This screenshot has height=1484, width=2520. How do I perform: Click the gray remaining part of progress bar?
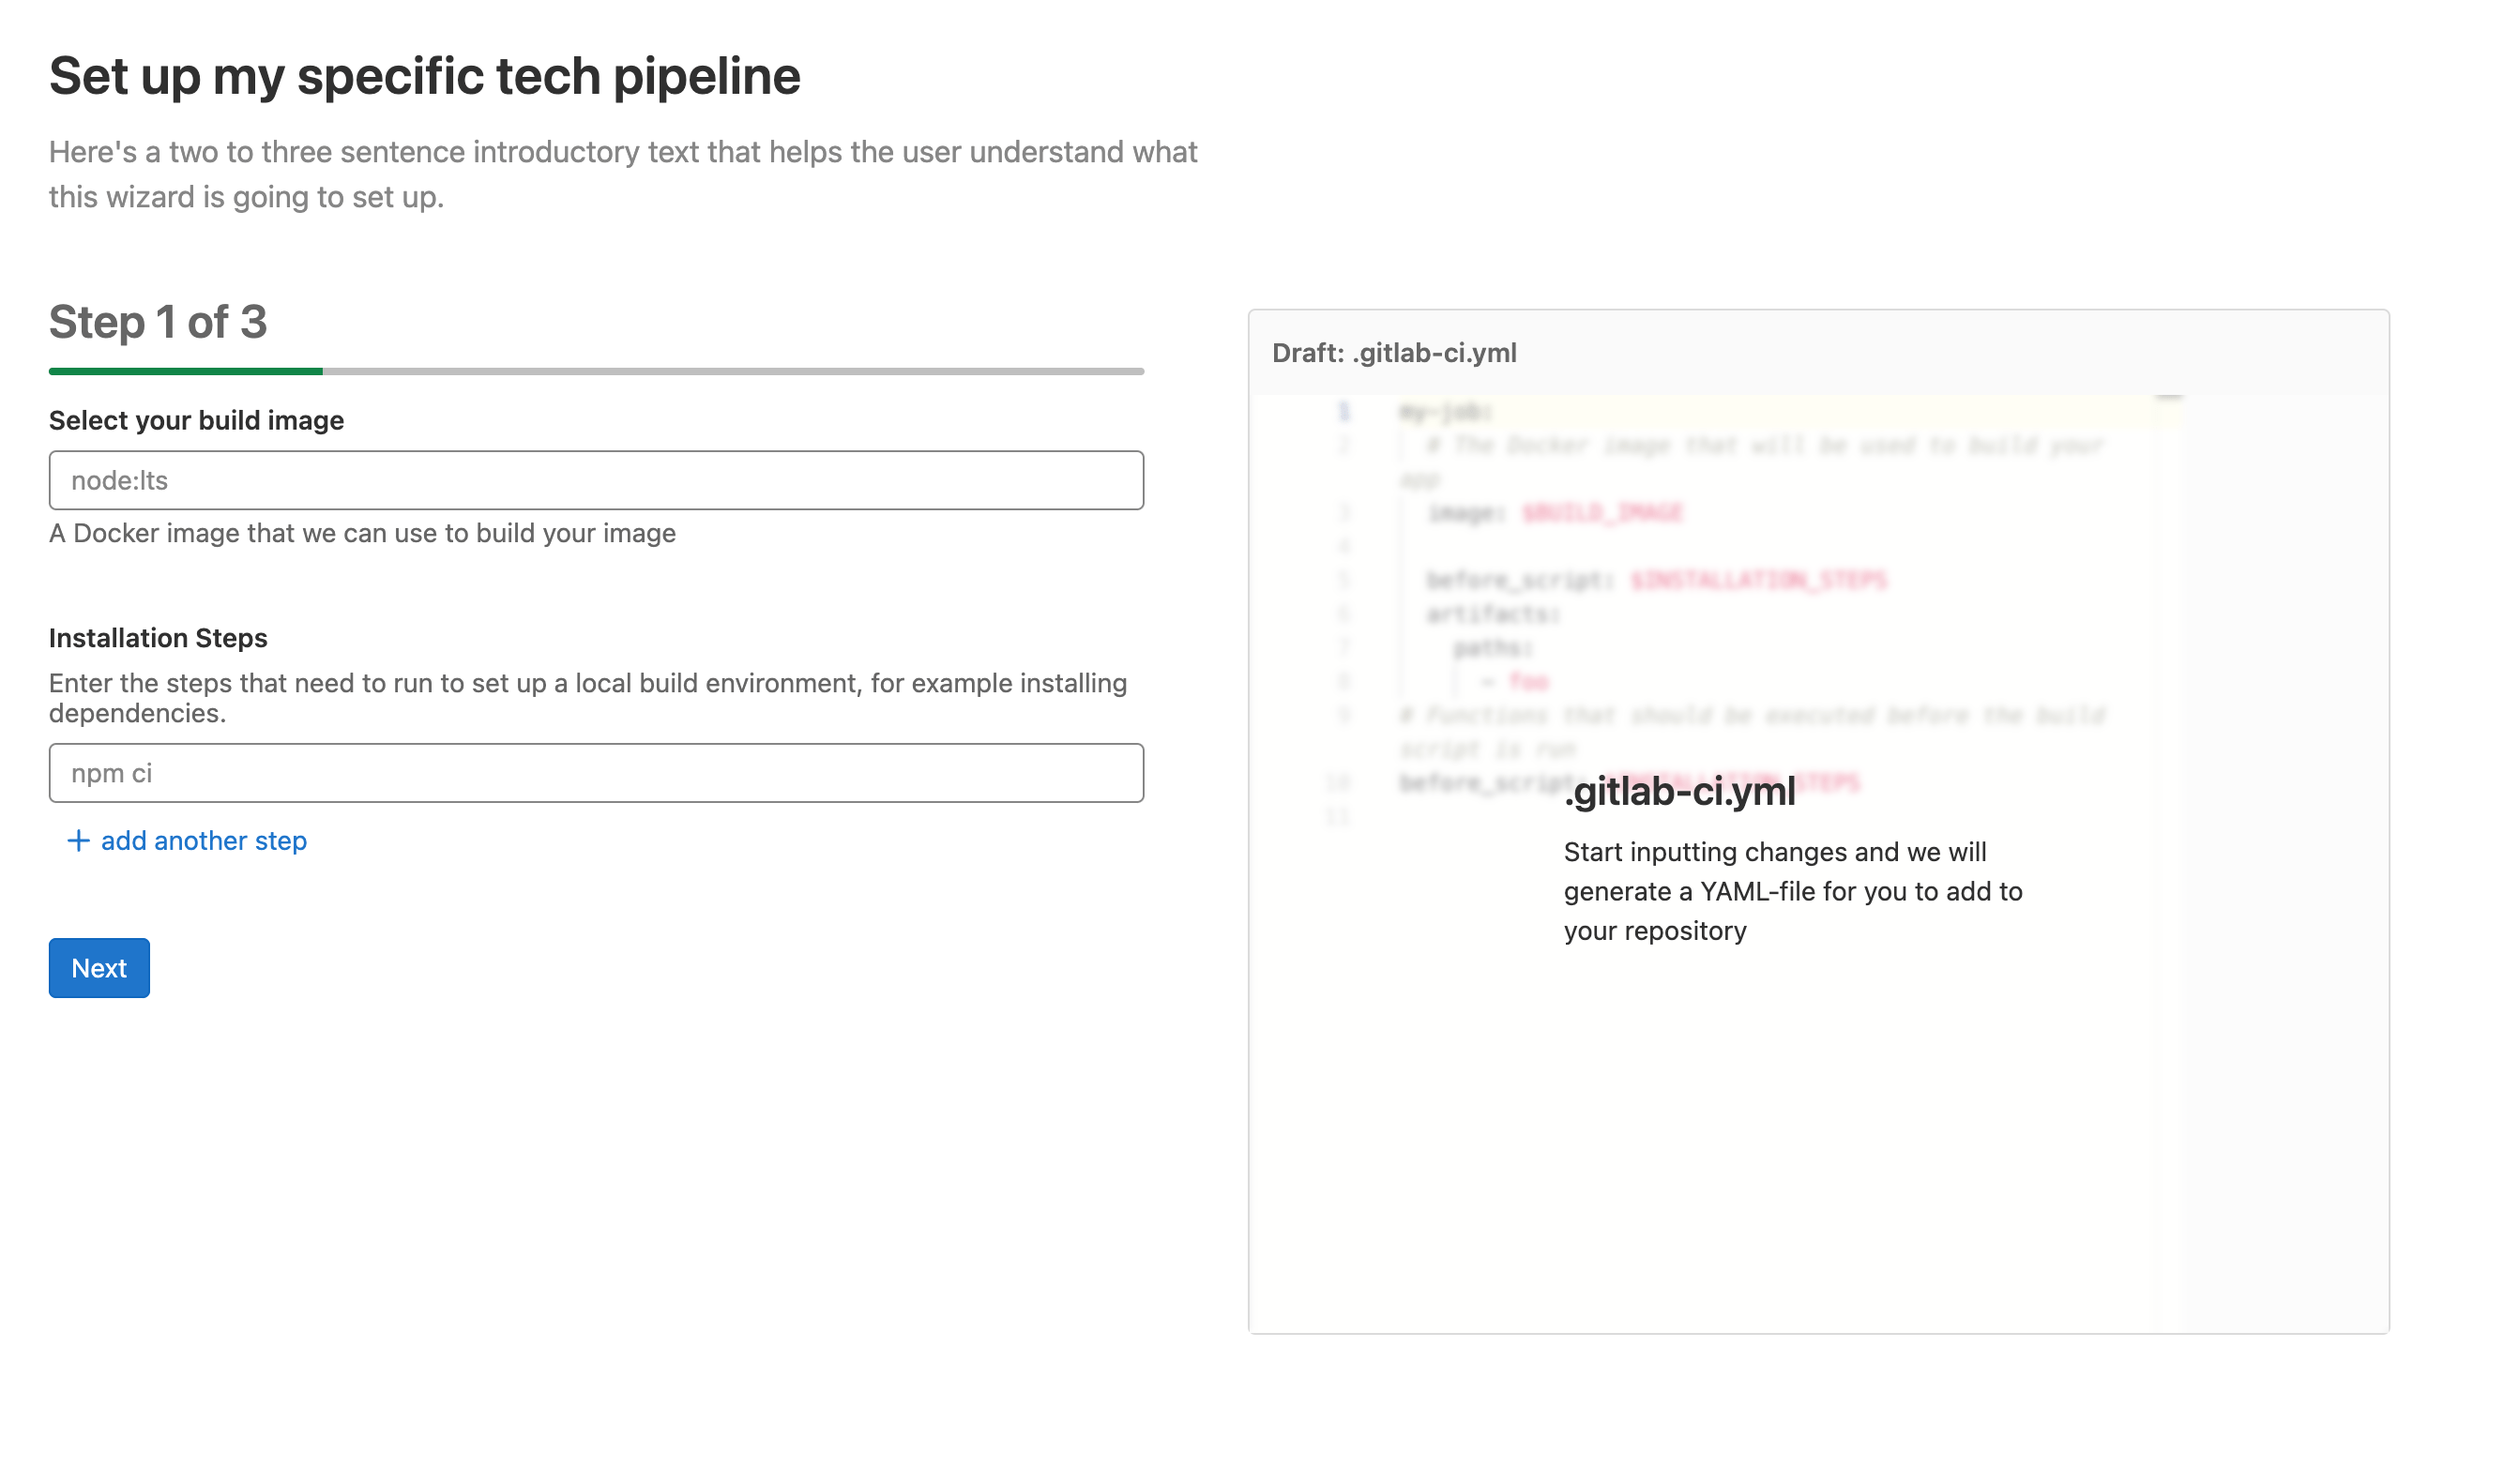(732, 371)
